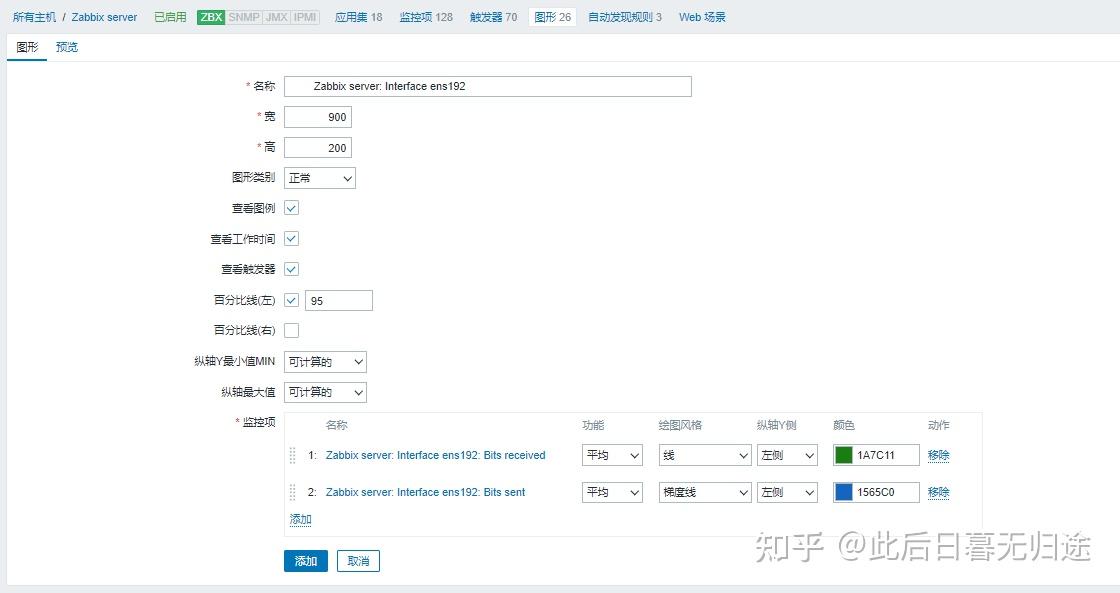
Task: Open the 功能 dropdown for Bits received
Action: (x=611, y=455)
